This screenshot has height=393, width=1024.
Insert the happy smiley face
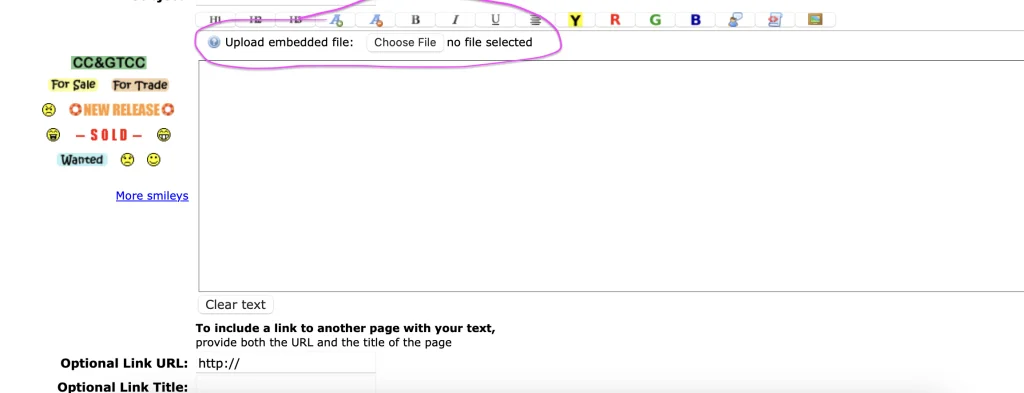click(153, 160)
